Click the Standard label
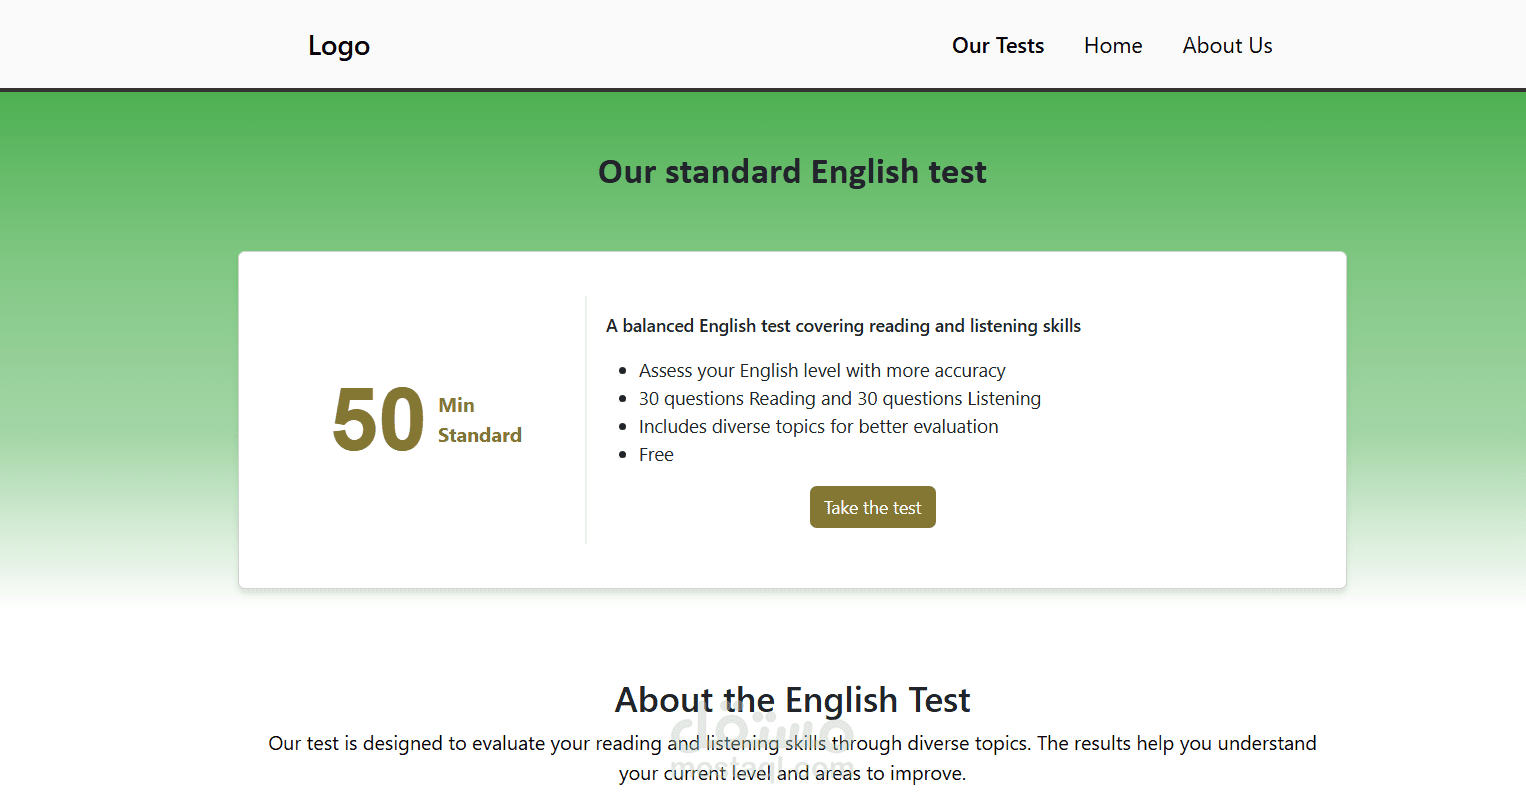 click(x=480, y=435)
